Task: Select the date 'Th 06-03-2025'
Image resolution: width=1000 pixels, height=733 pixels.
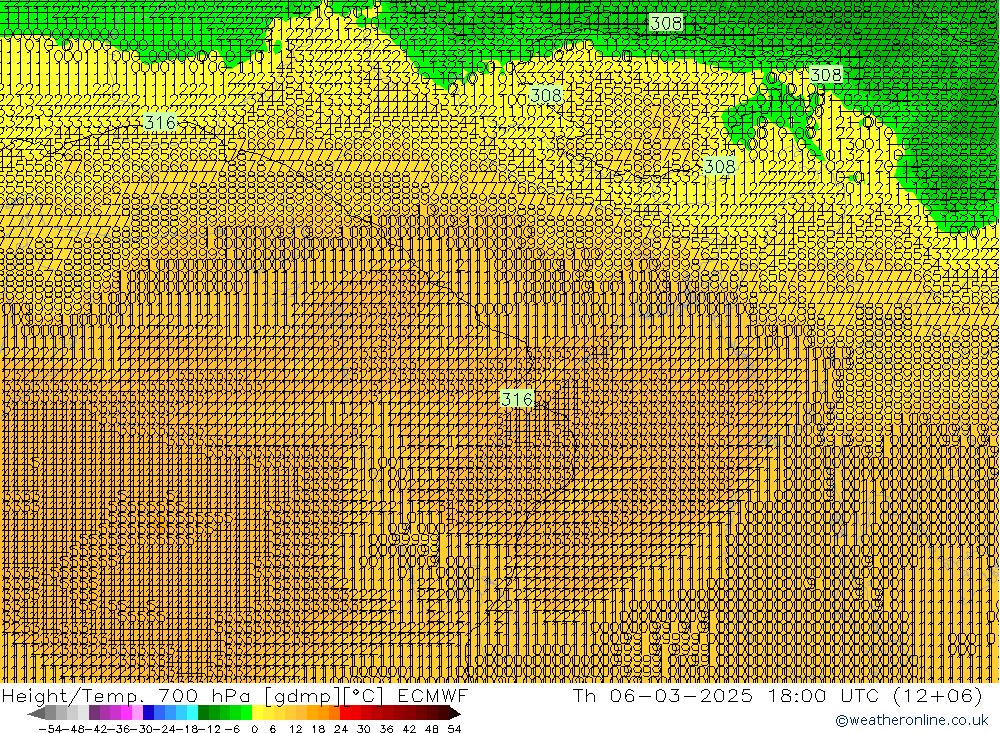Action: click(x=662, y=695)
